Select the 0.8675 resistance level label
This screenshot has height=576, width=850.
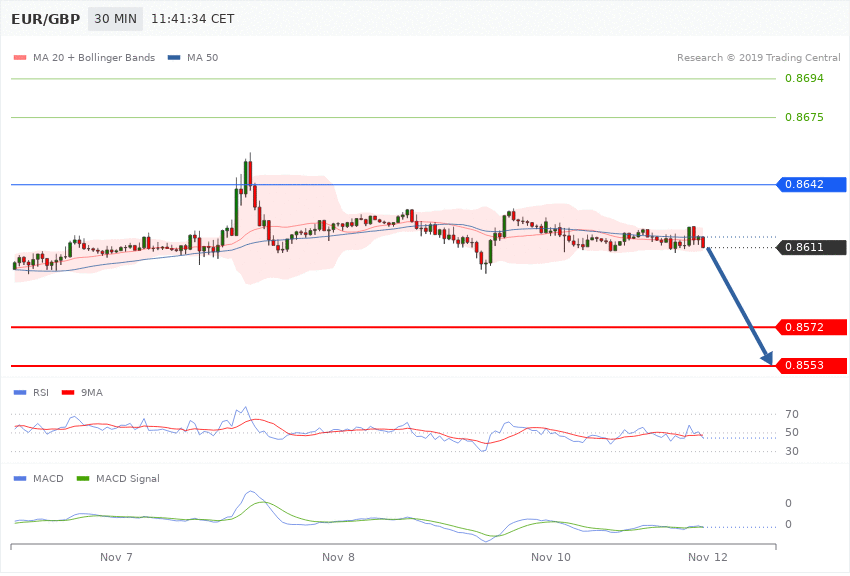tap(804, 117)
